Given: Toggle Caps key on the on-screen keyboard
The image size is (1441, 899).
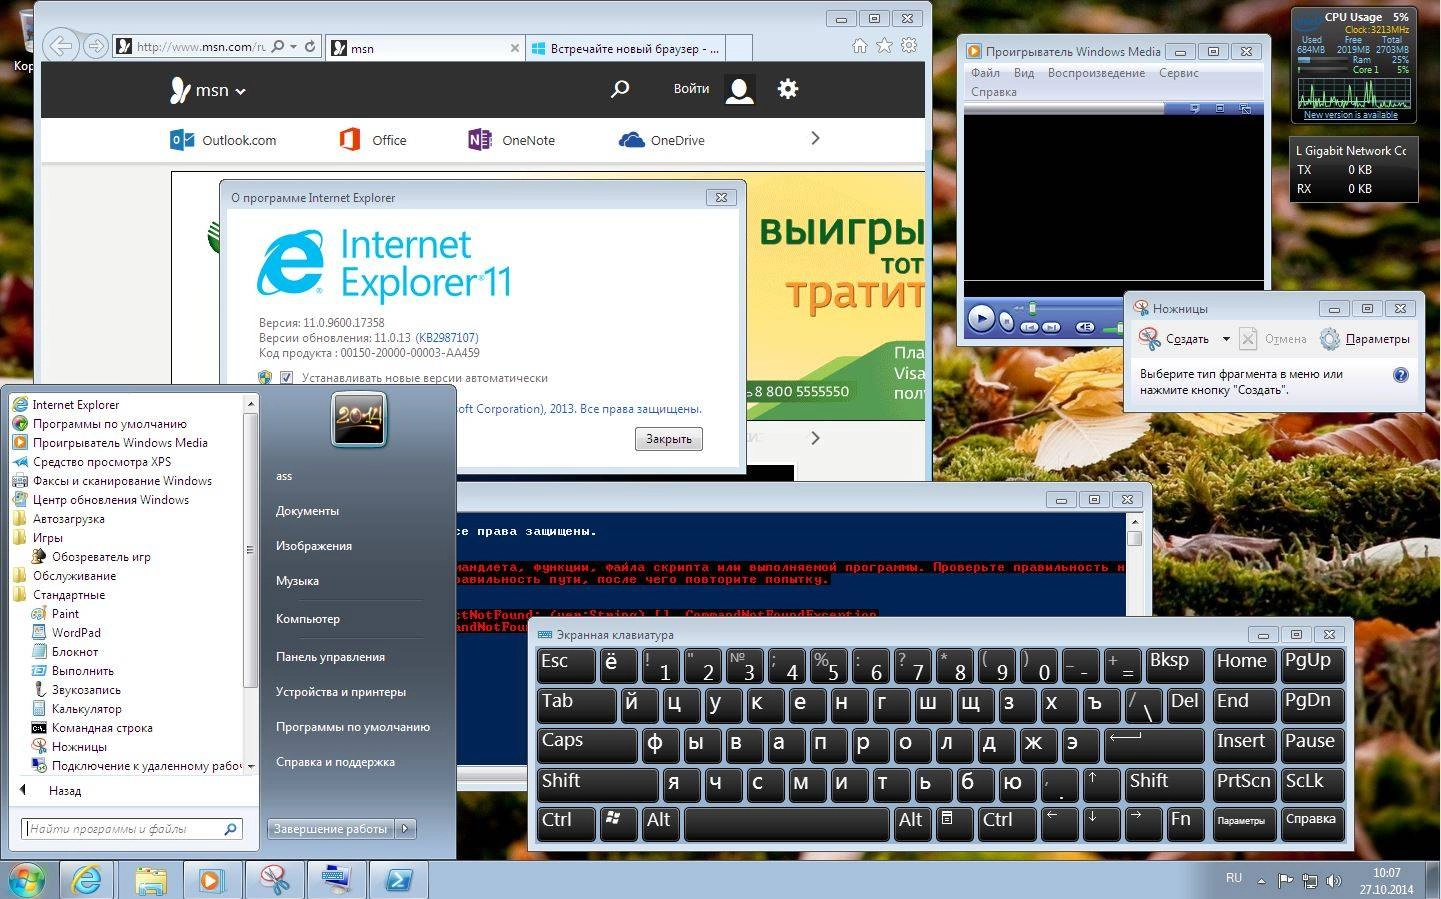Looking at the screenshot, I should pos(587,745).
